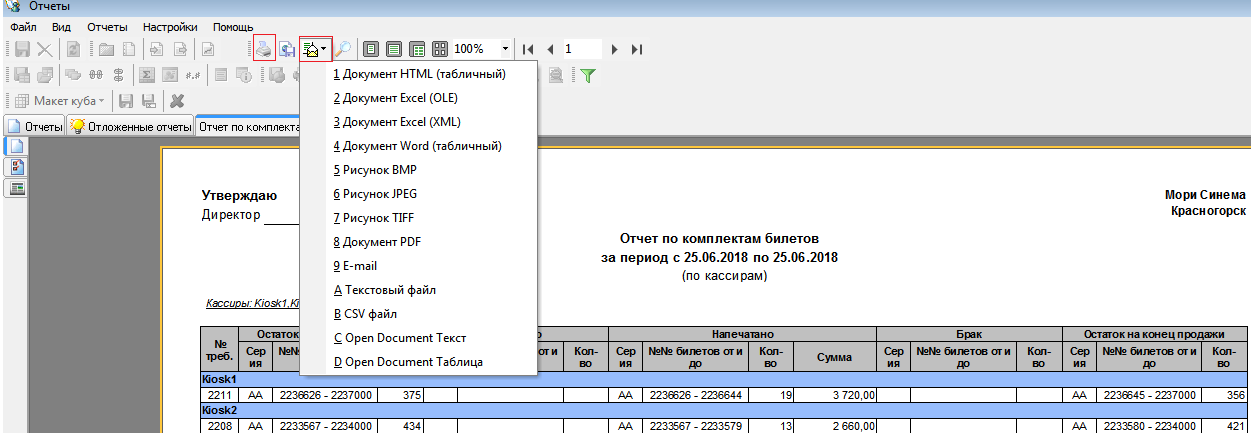Screen dimensions: 1254x436
Task: Click the green funnel filter icon
Action: point(589,74)
